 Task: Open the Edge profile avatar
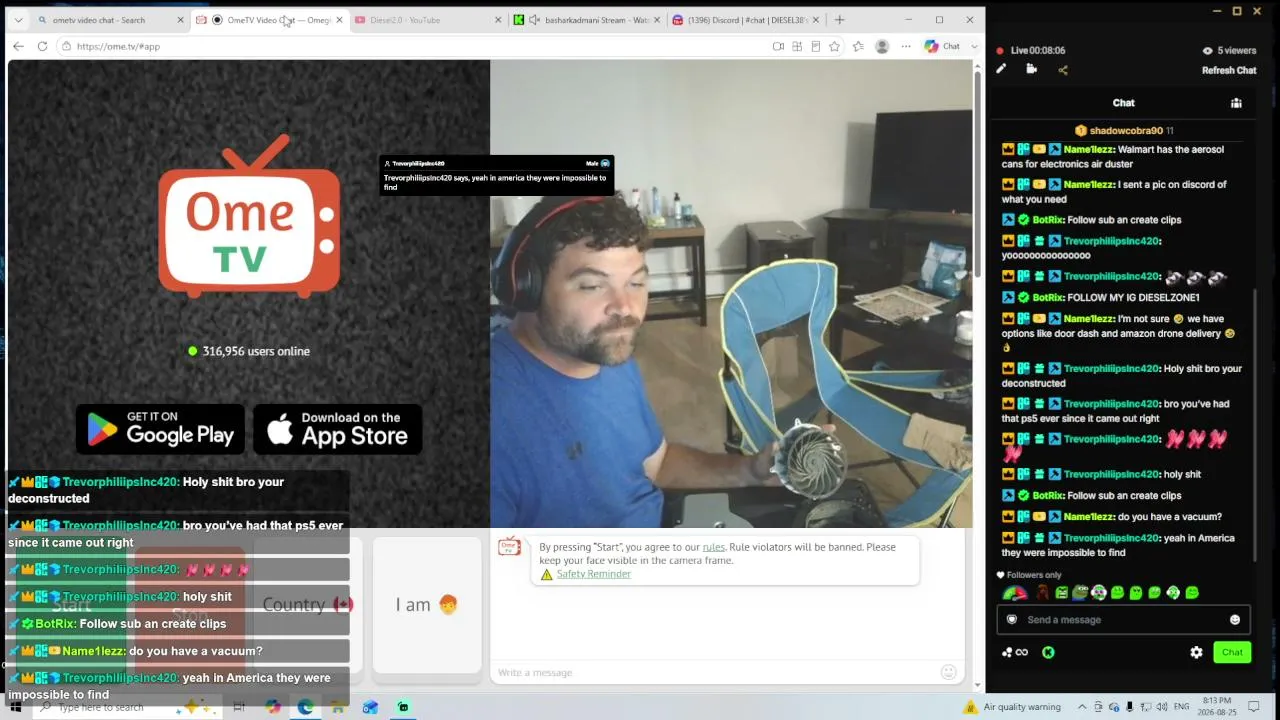882,46
